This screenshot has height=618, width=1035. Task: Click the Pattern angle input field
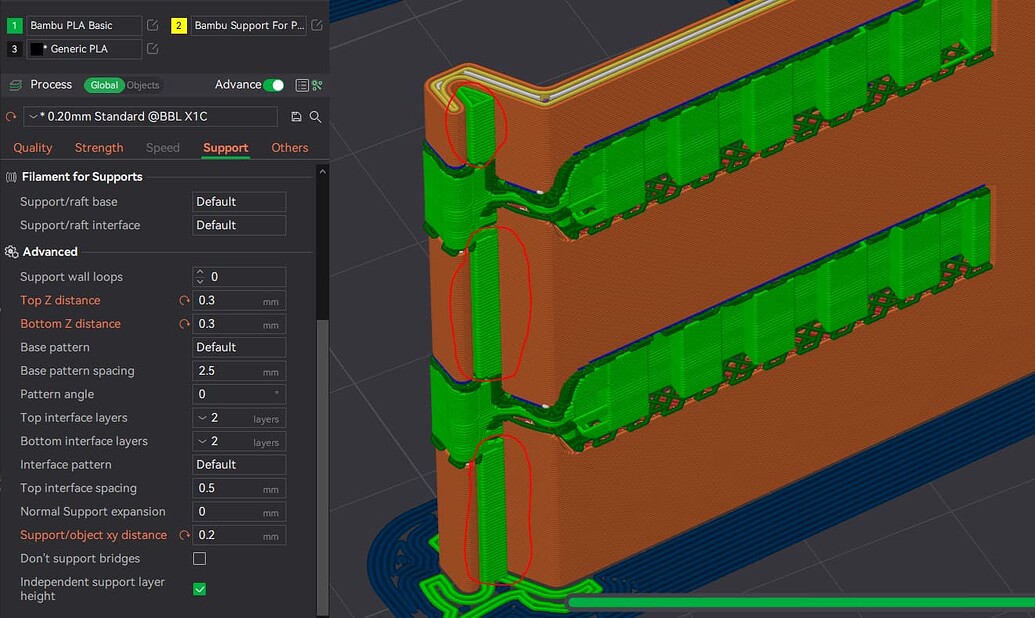click(239, 394)
